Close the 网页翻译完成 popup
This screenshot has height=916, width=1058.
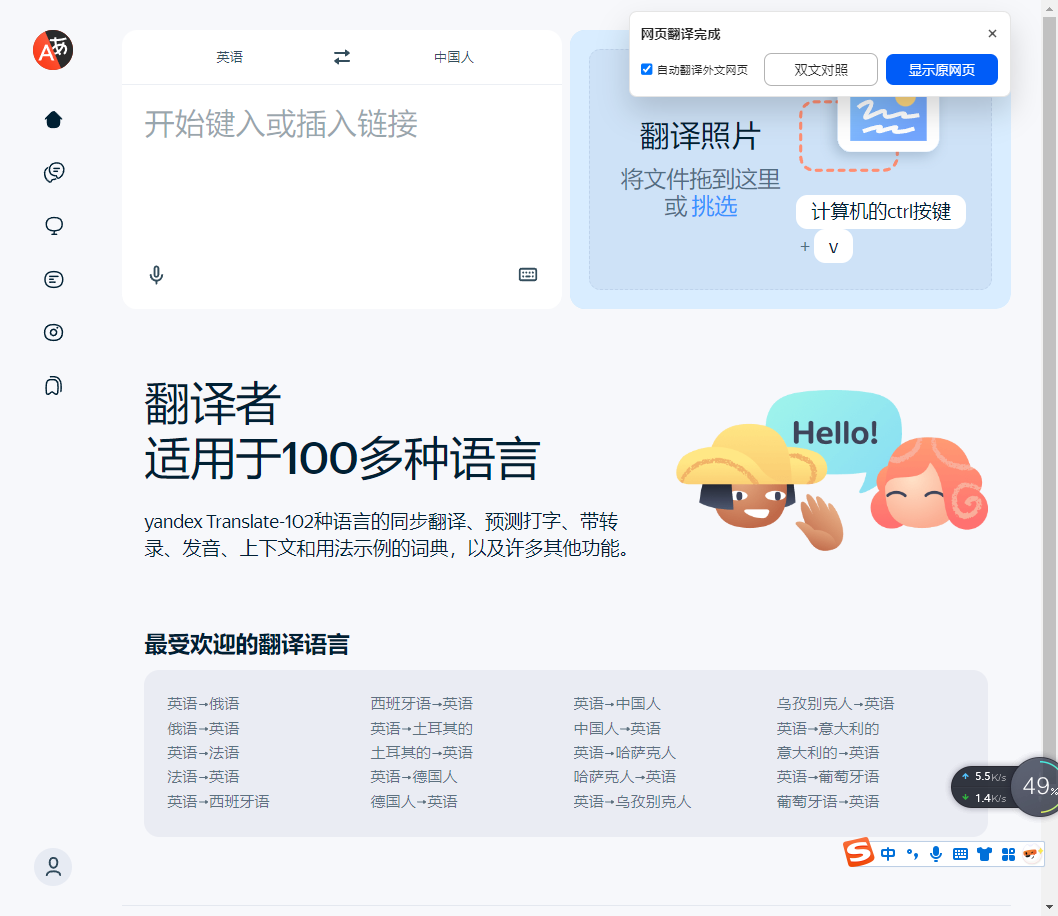pos(992,34)
